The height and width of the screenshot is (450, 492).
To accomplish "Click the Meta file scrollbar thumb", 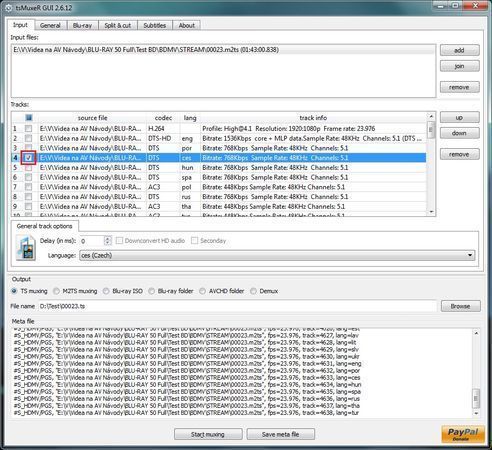I will pyautogui.click(x=476, y=398).
